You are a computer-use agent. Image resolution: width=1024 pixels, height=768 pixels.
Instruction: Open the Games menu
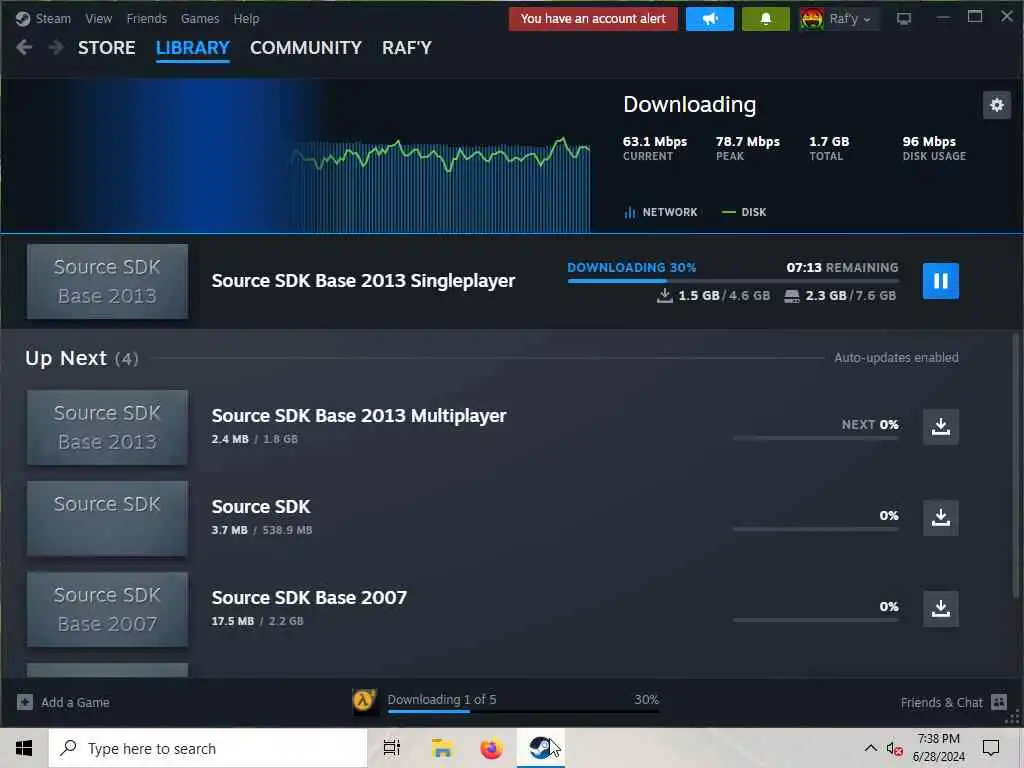pyautogui.click(x=200, y=19)
